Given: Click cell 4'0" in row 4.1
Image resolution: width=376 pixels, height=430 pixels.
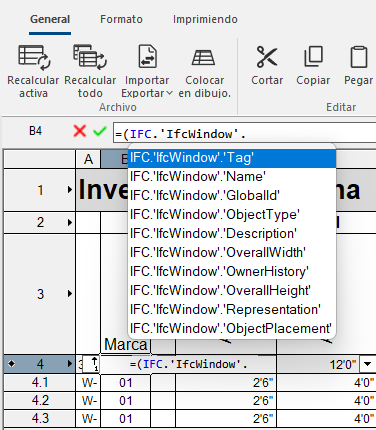Looking at the screenshot, I should (x=327, y=383).
